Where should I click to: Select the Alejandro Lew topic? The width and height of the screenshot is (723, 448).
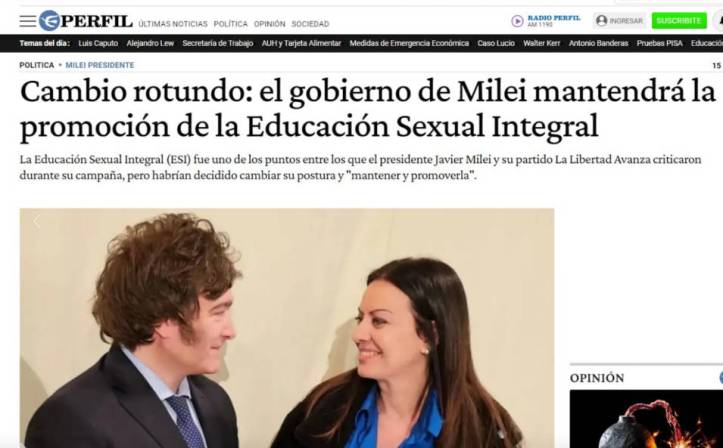[x=150, y=43]
